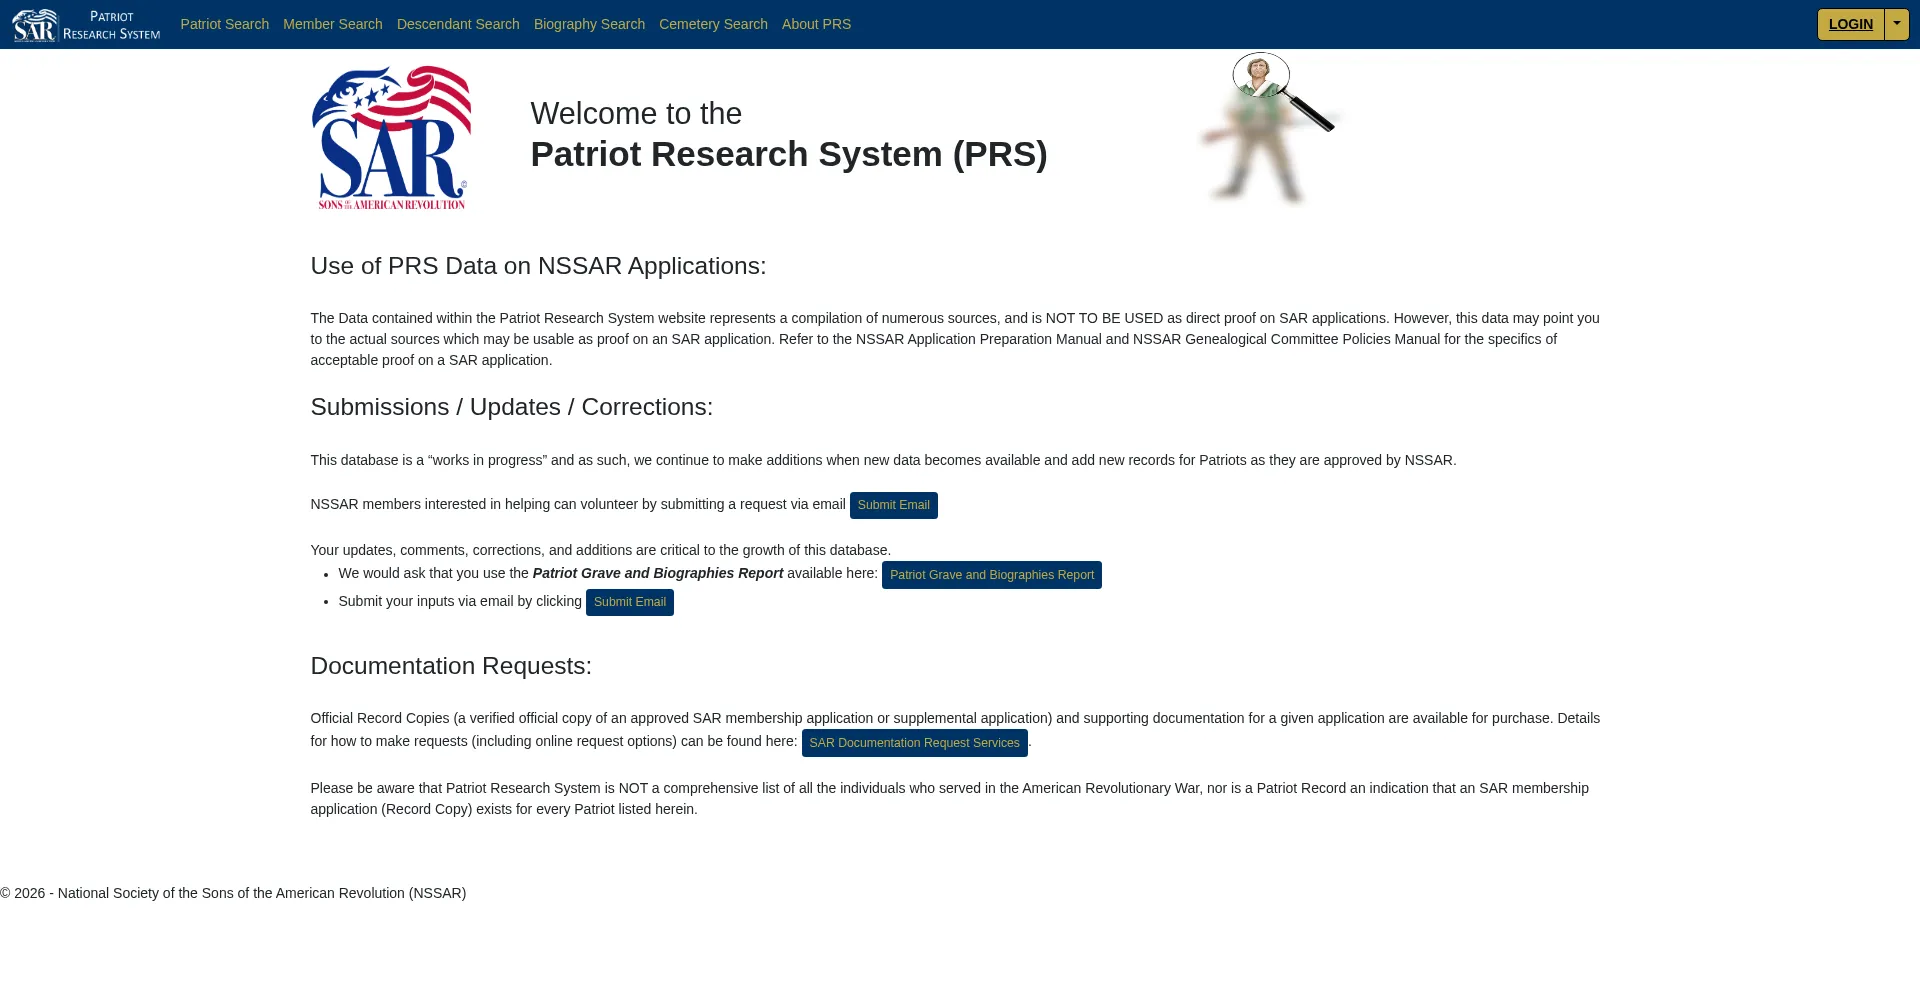The height and width of the screenshot is (993, 1920).
Task: Open SAR Documentation Request Services
Action: [x=915, y=743]
